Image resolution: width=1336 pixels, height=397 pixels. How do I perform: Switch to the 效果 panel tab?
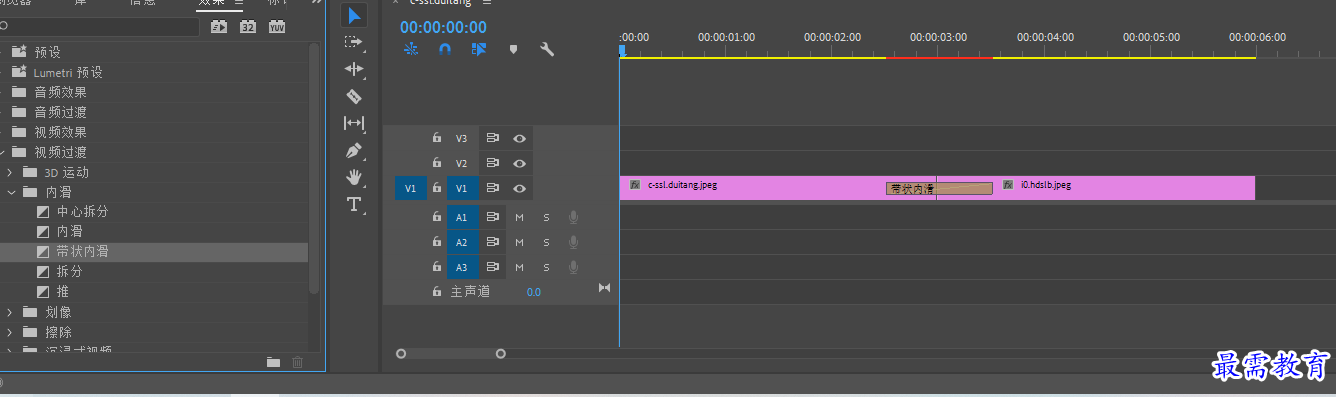tap(211, 3)
